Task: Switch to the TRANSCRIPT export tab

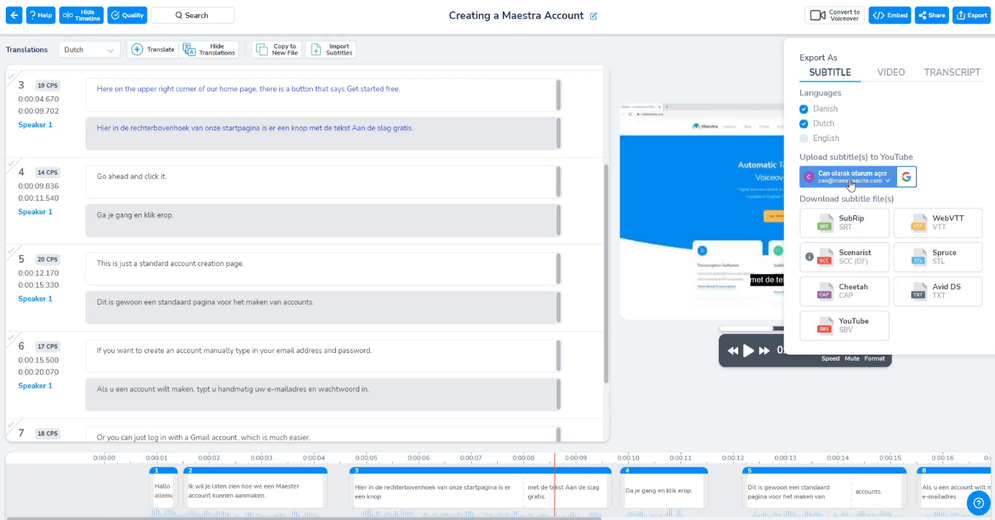Action: click(952, 72)
